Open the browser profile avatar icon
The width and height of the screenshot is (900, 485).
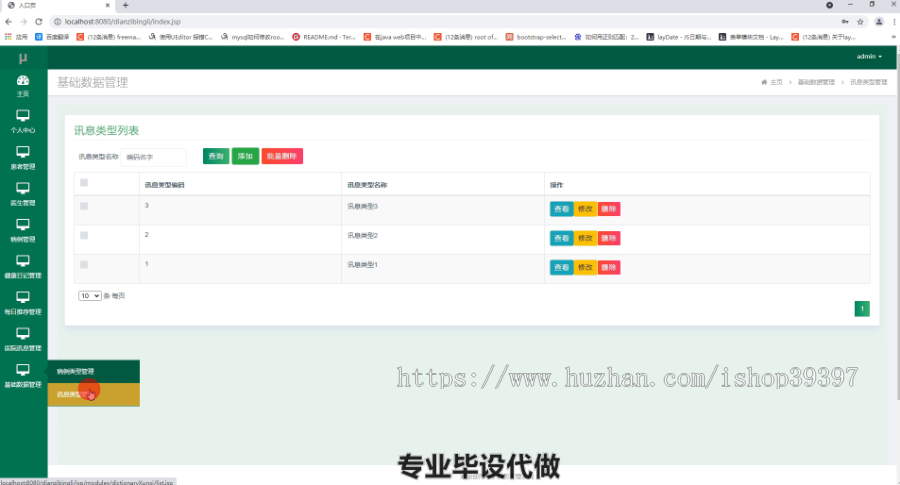(x=879, y=22)
